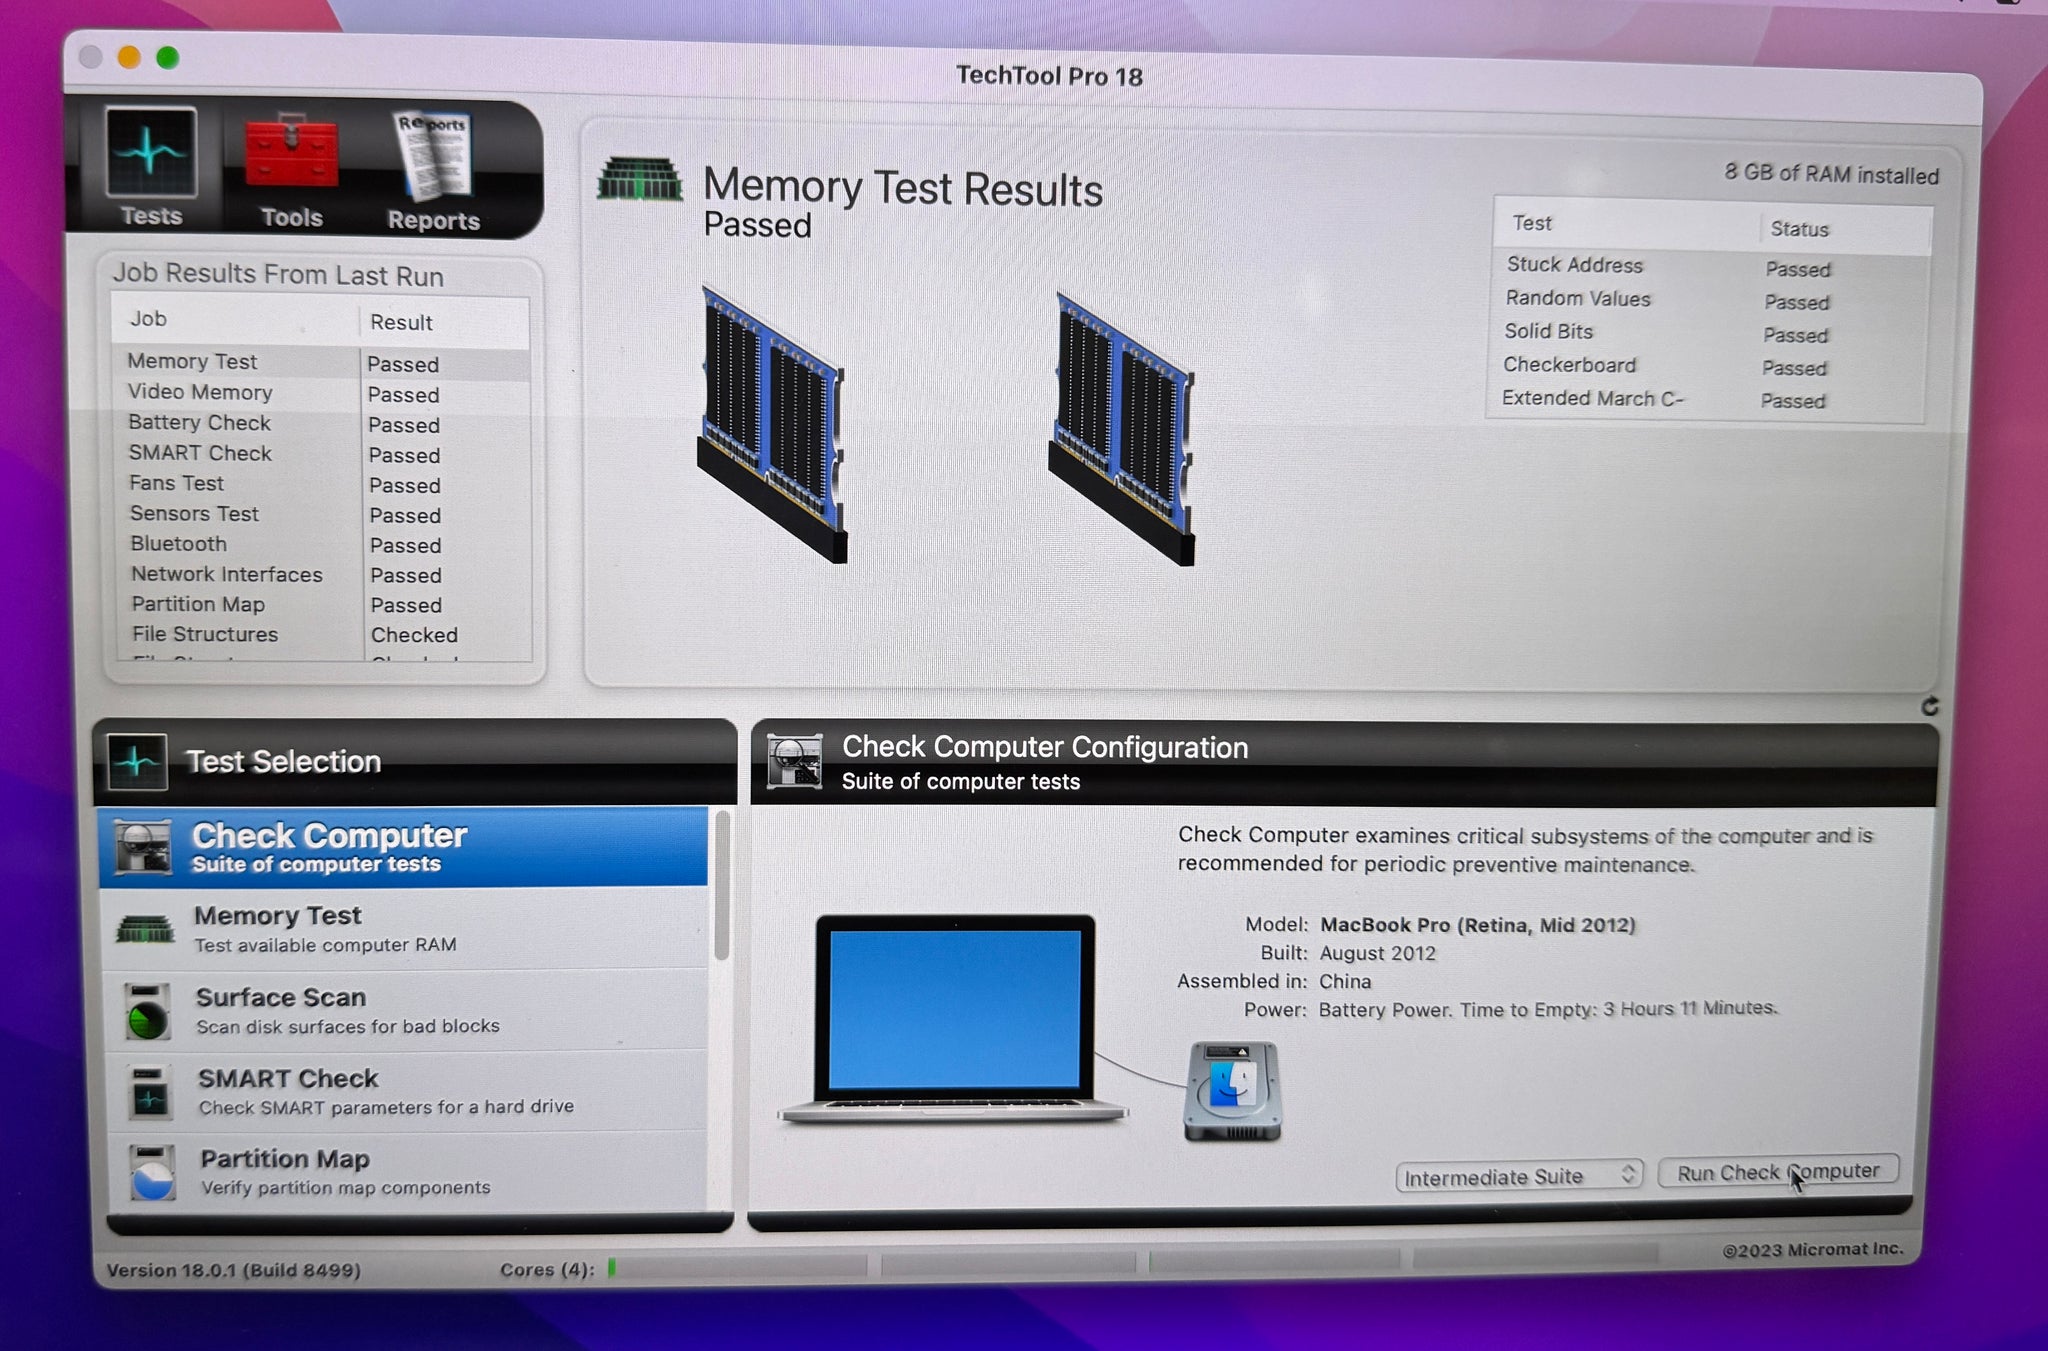The width and height of the screenshot is (2048, 1351).
Task: Select the Network Interfaces job result
Action: coord(406,575)
